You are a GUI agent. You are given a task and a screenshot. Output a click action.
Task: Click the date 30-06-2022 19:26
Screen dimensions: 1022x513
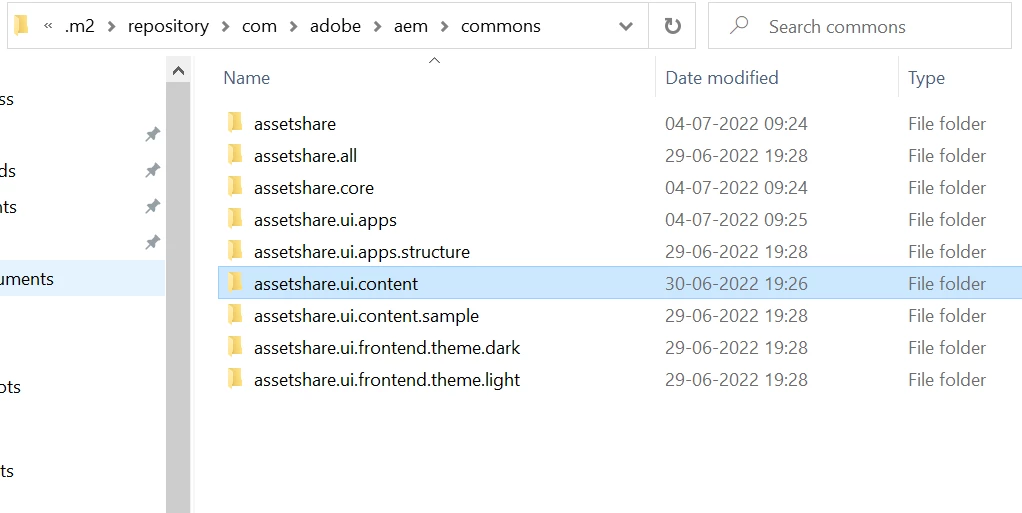(x=736, y=284)
